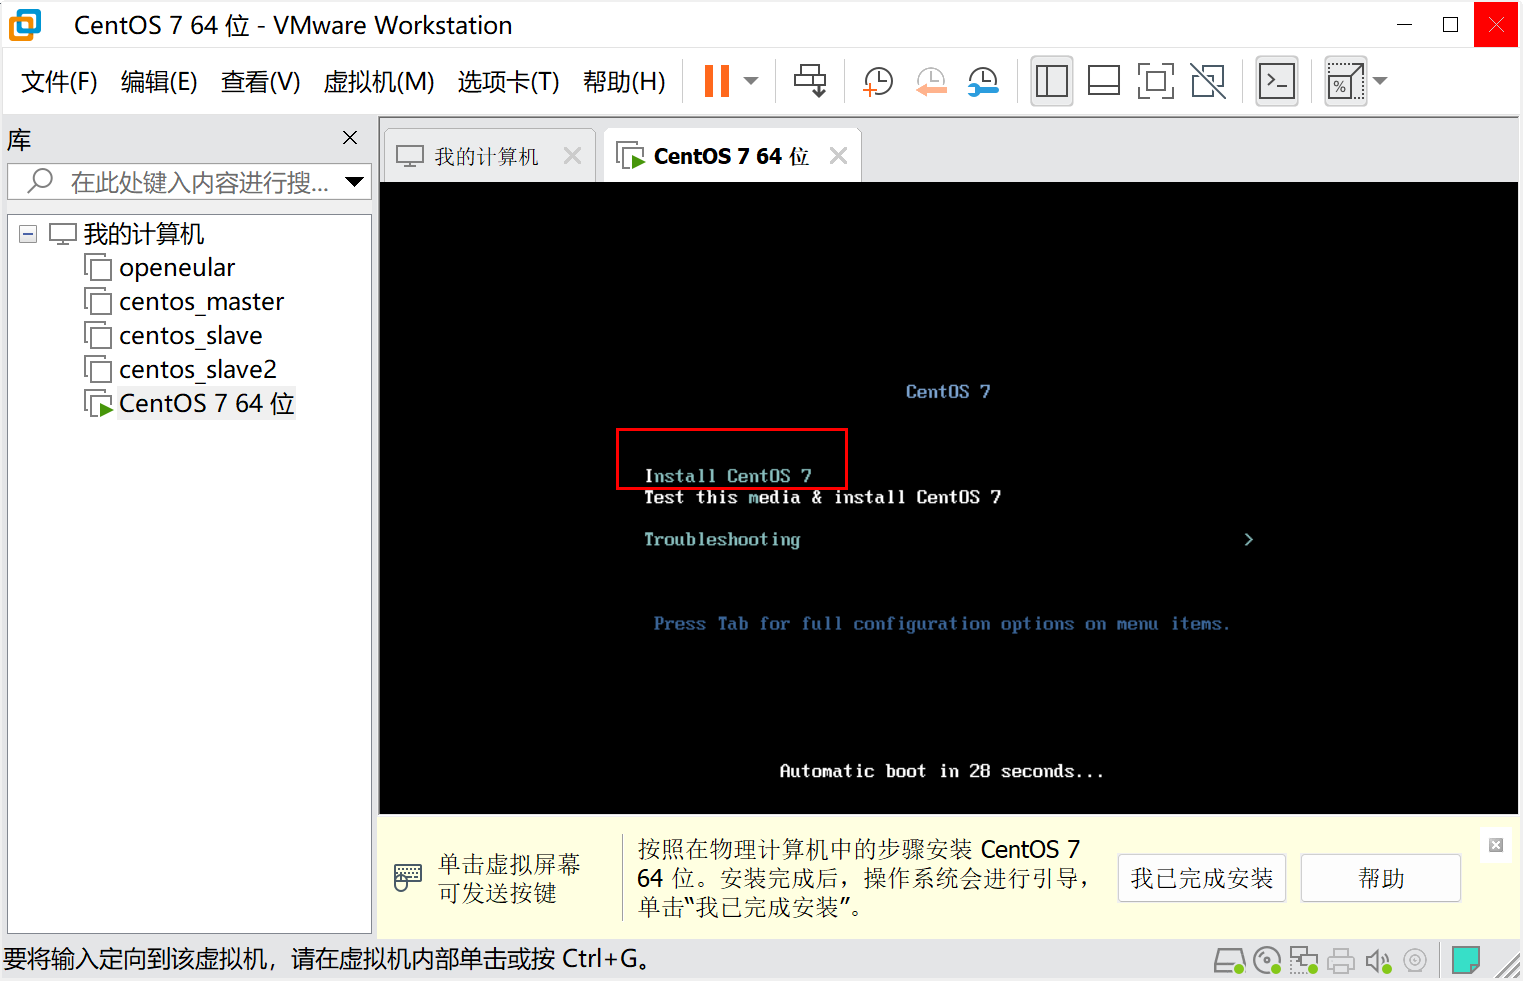Screen dimensions: 1523x981
Task: Close the 我的计算机 tab
Action: pos(572,156)
